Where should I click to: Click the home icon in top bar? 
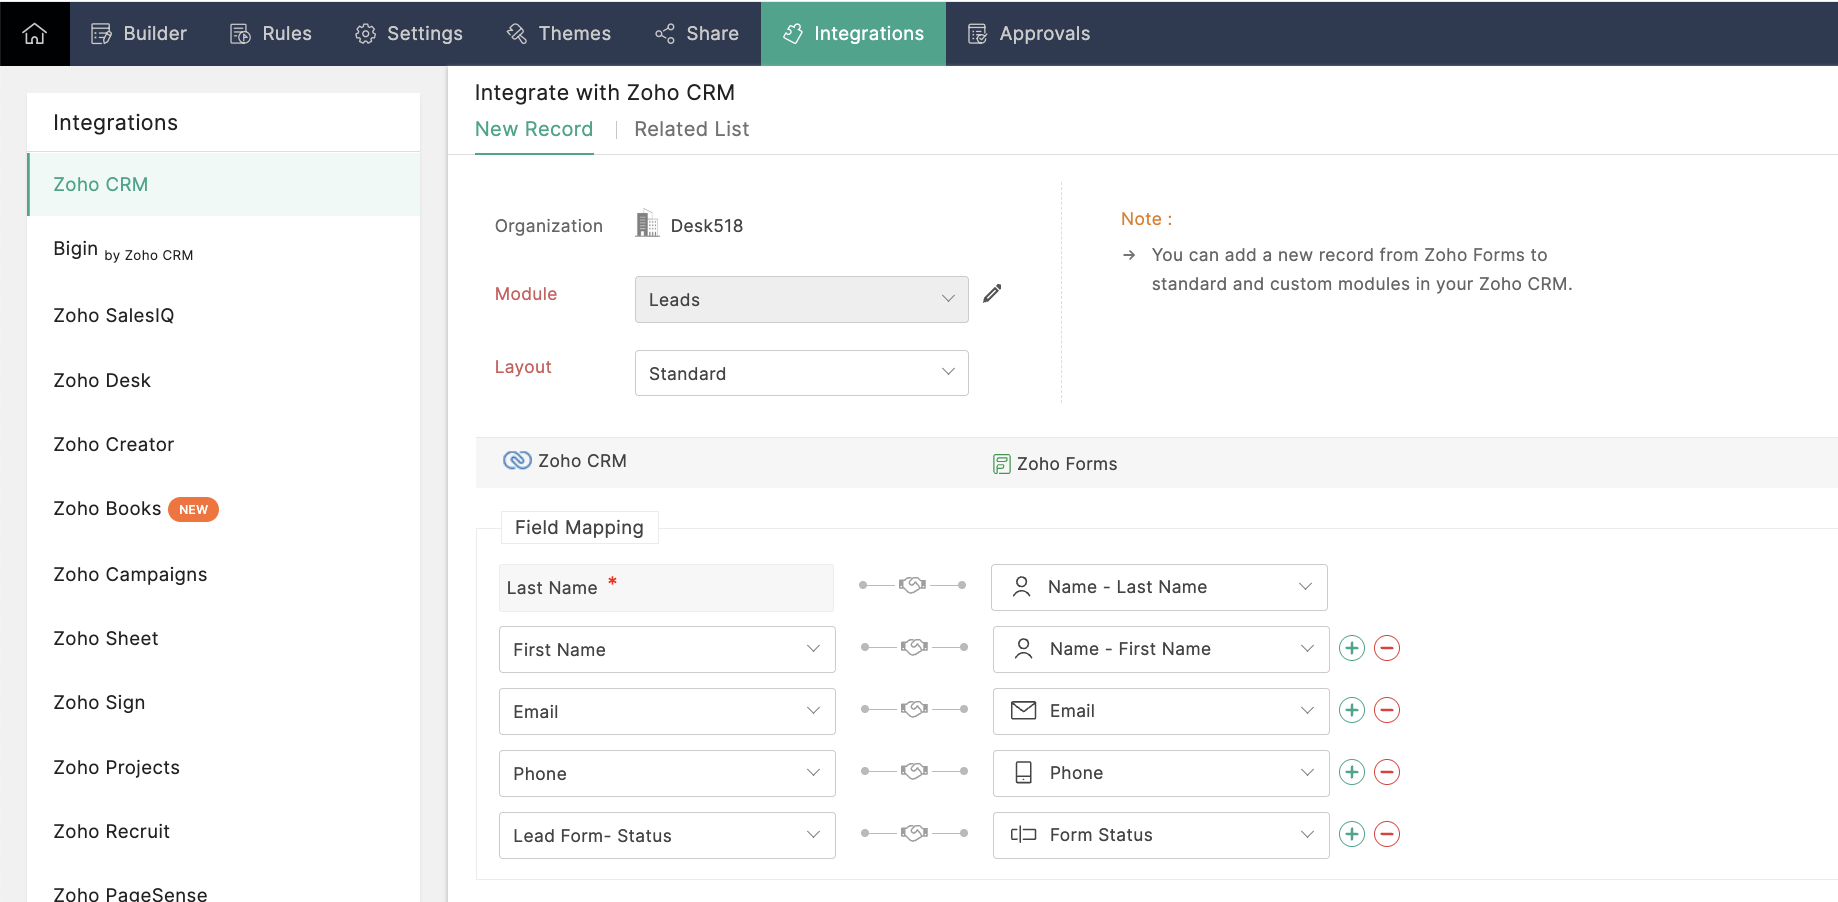35,33
